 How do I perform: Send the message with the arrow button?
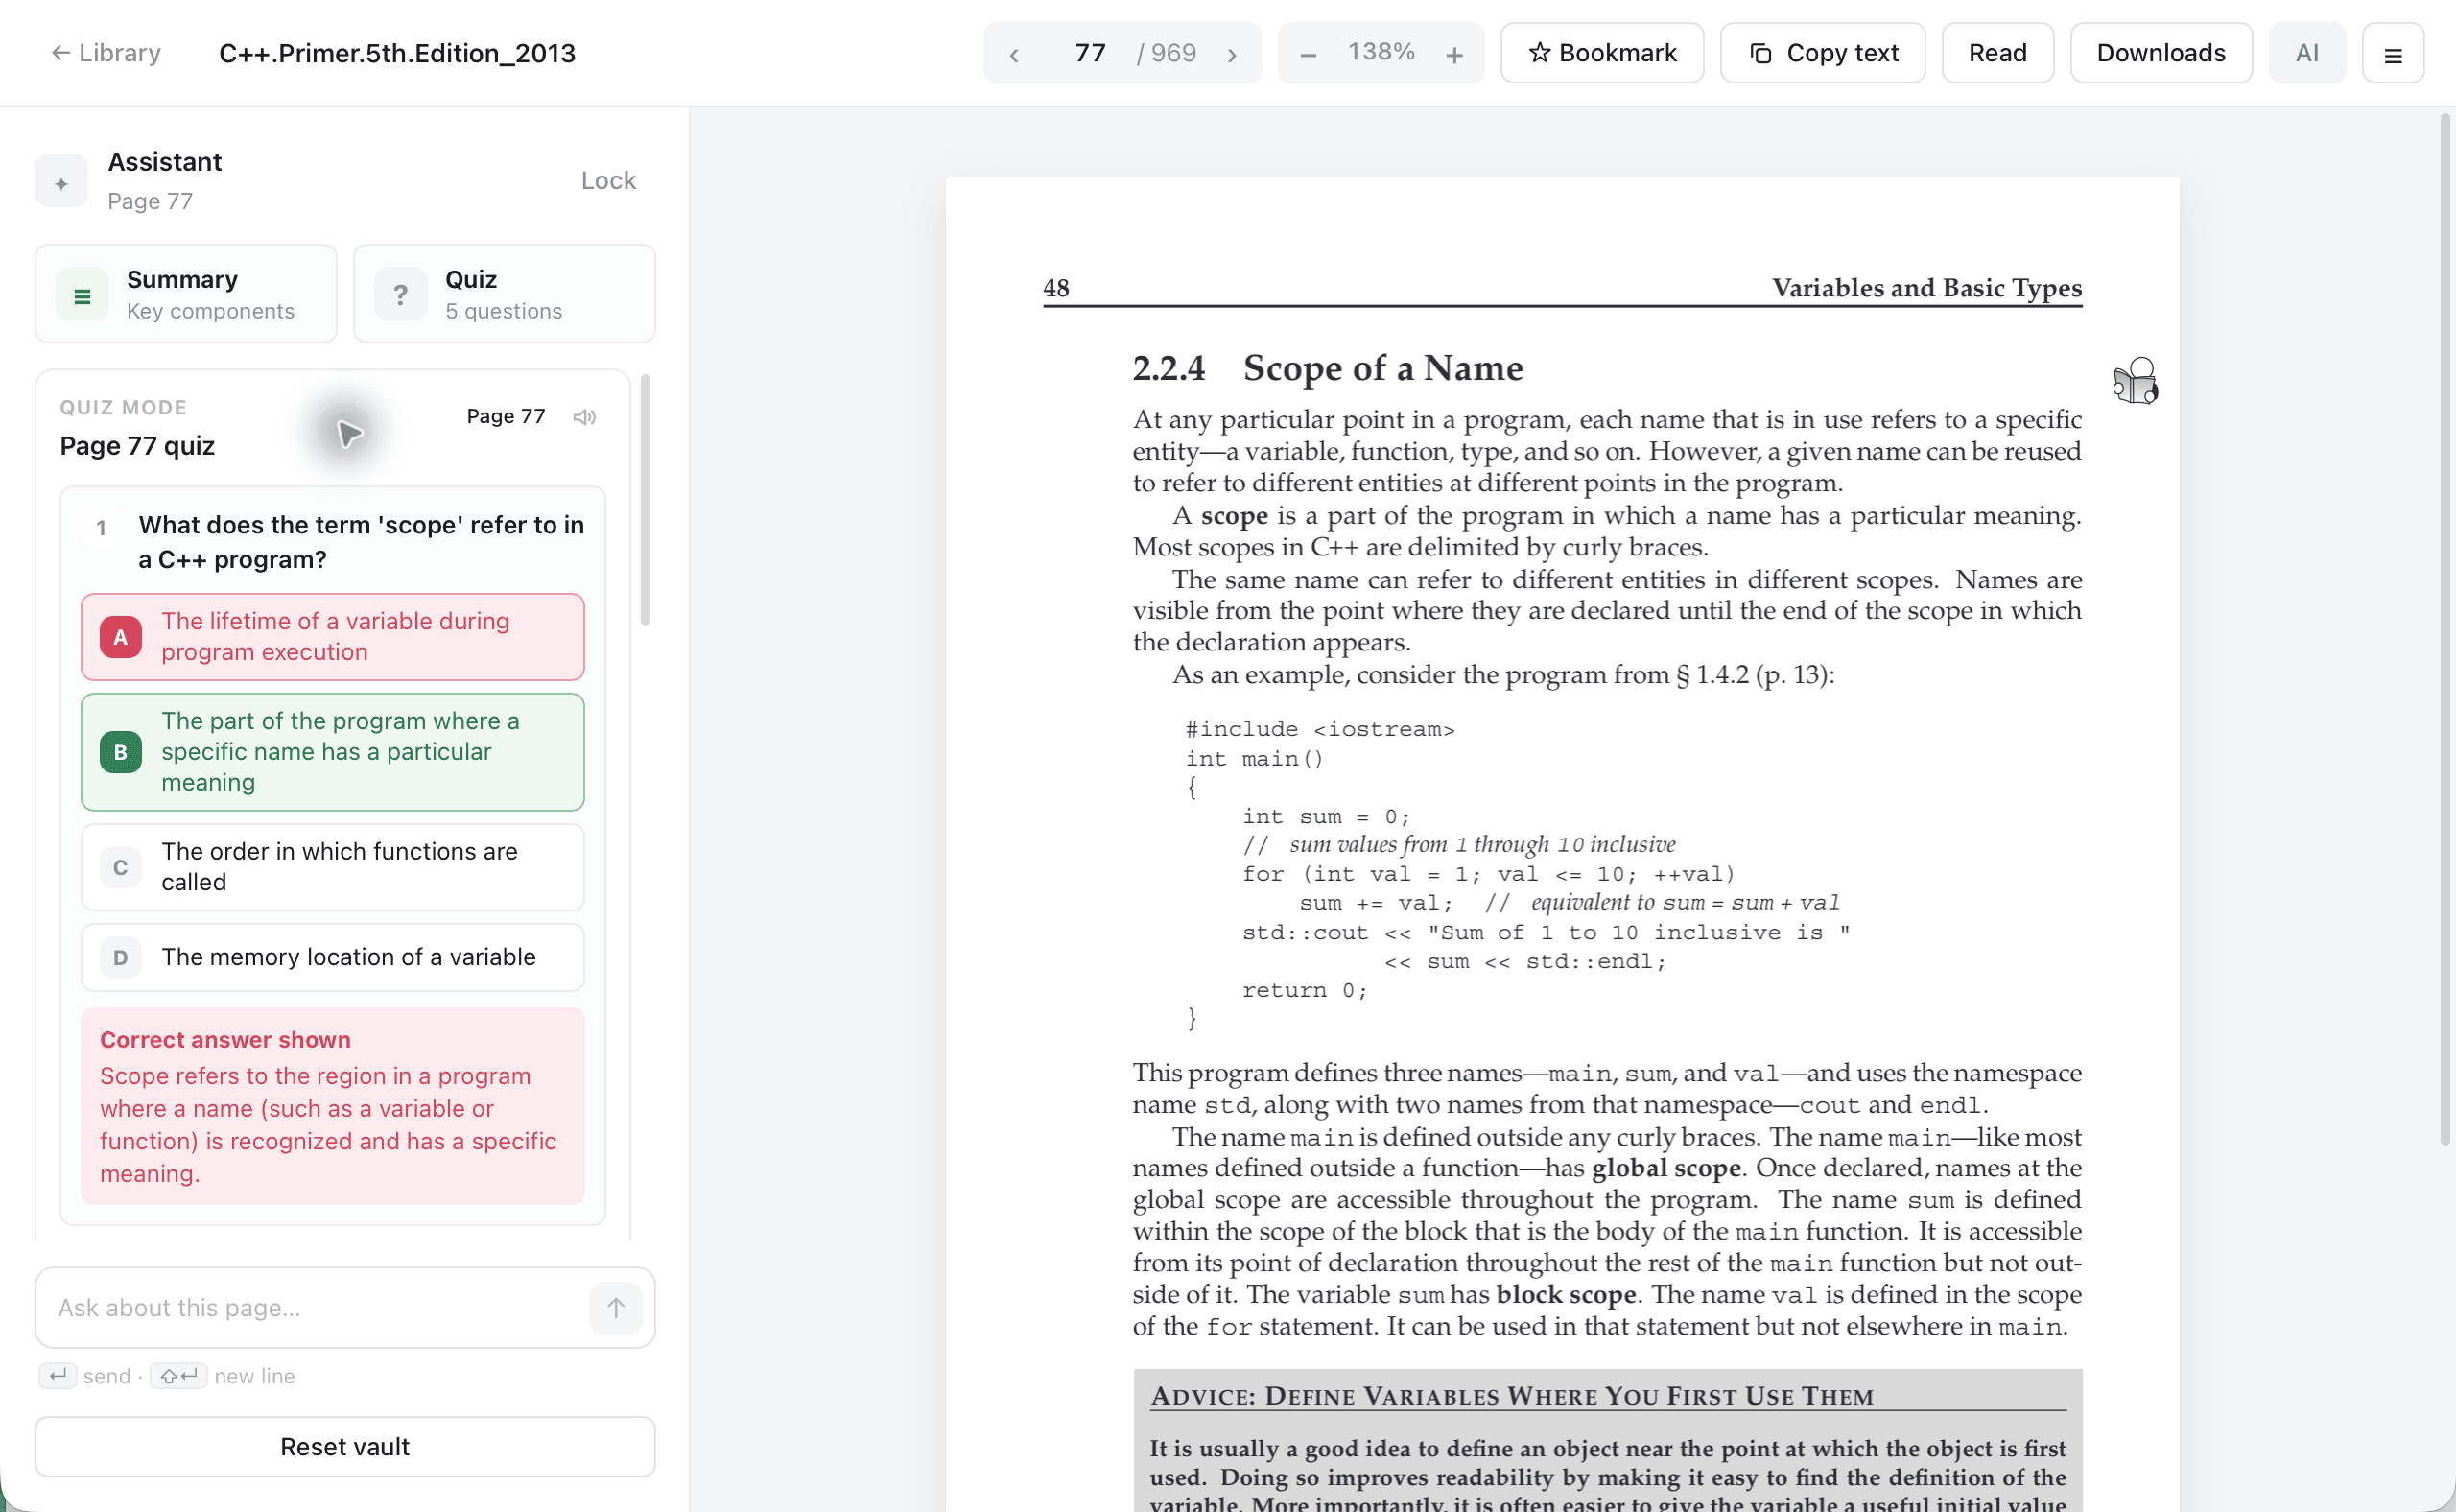tap(615, 1308)
